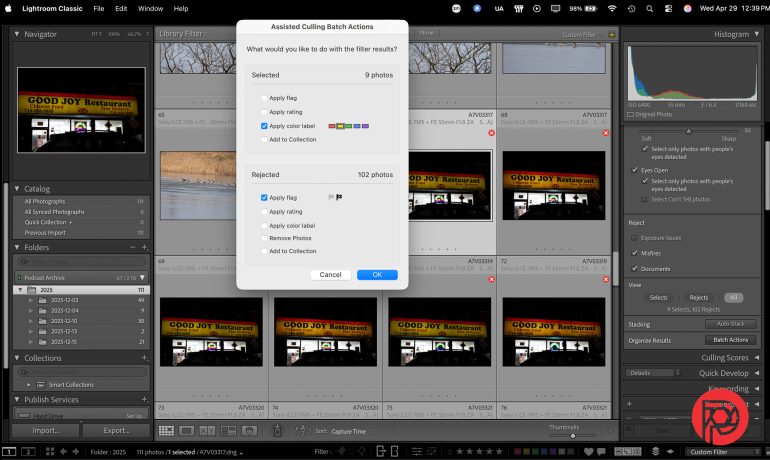Click the Import button
770x460 pixels.
(45, 431)
